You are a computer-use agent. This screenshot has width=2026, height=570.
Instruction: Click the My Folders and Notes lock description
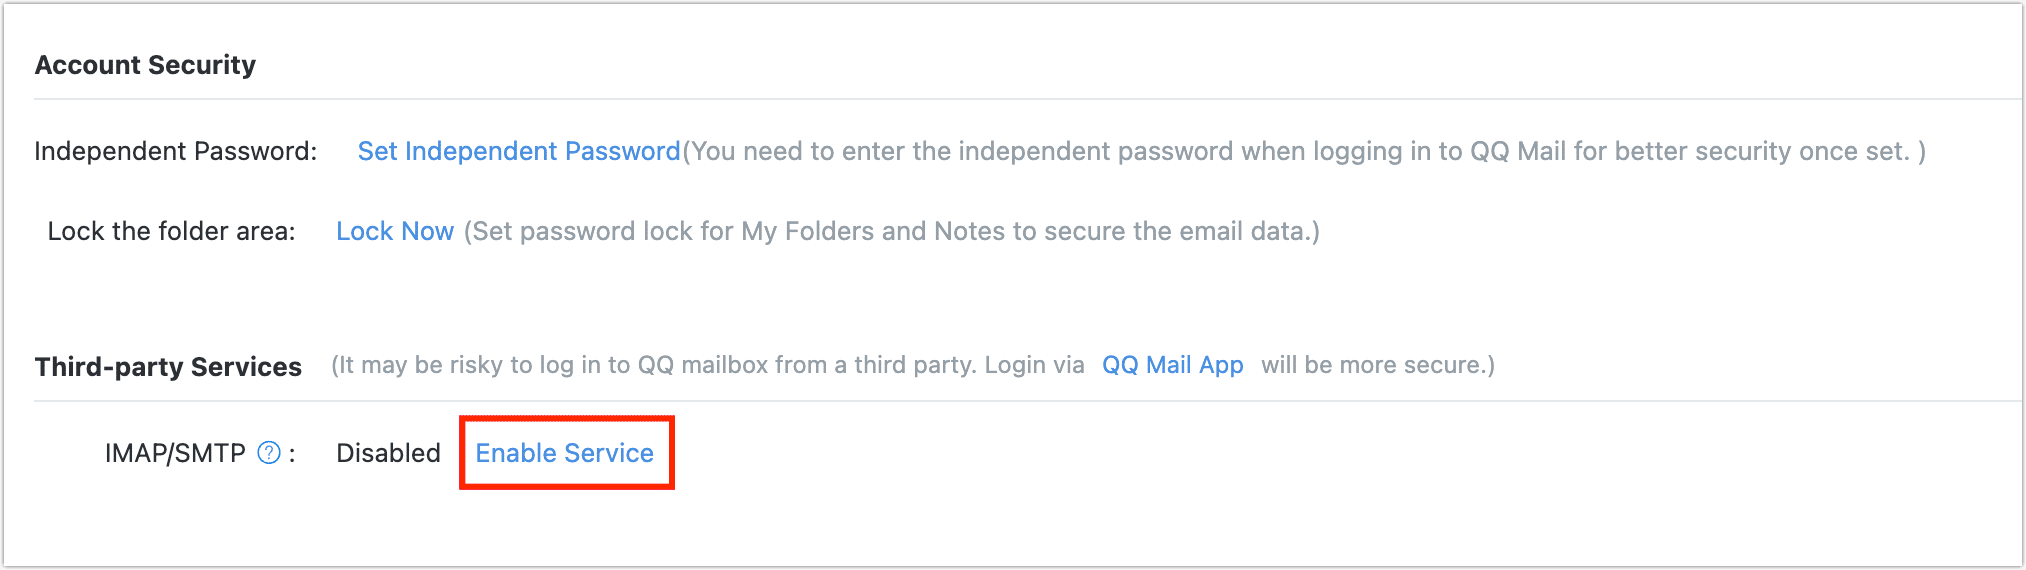pos(892,231)
